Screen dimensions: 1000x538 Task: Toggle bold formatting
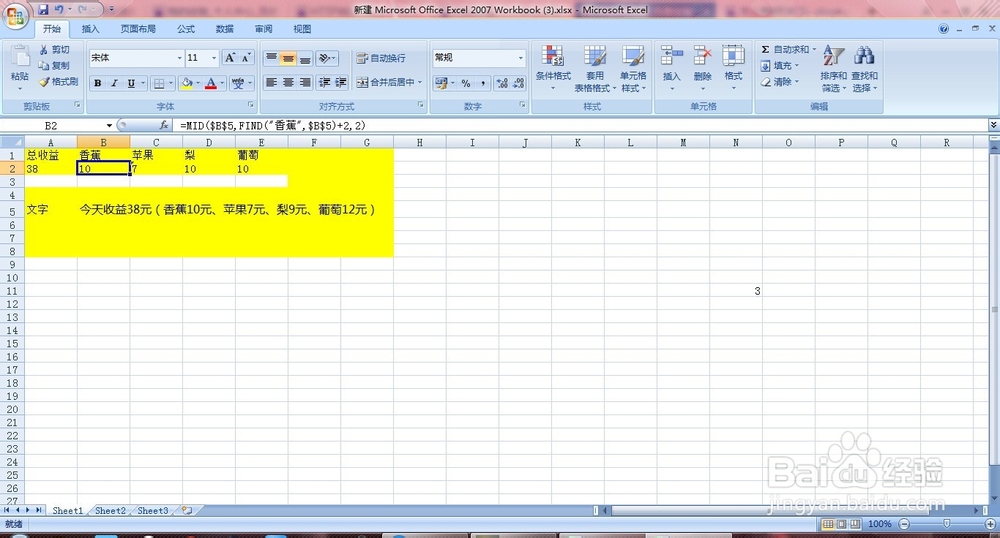point(98,83)
